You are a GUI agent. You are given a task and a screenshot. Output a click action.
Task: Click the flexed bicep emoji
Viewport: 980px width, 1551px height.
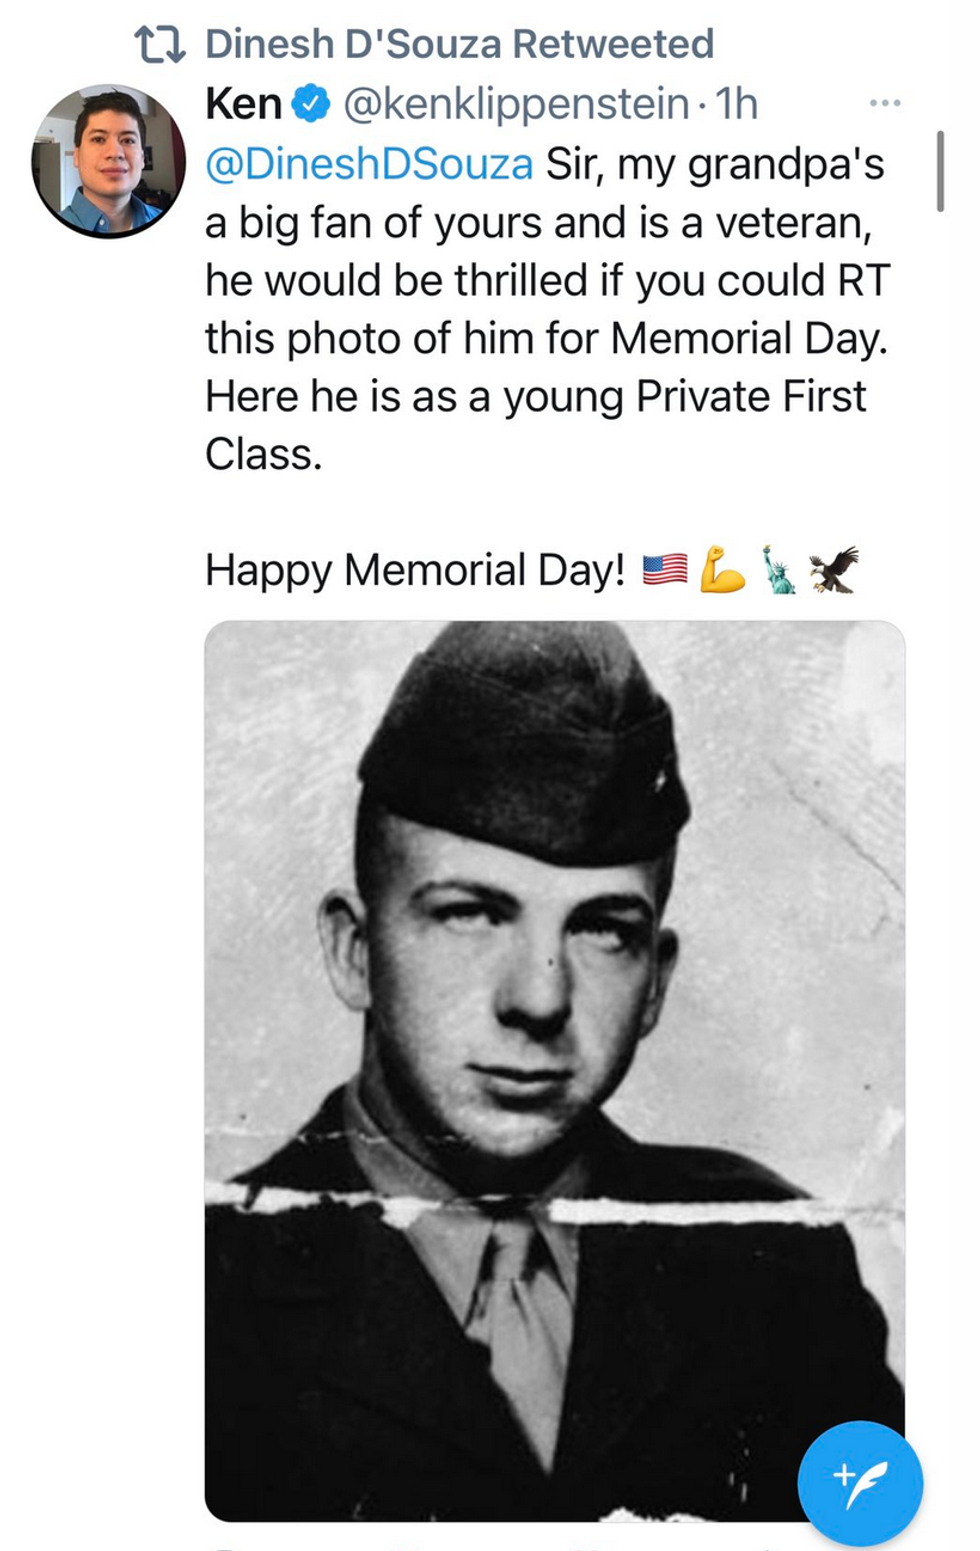tap(722, 570)
